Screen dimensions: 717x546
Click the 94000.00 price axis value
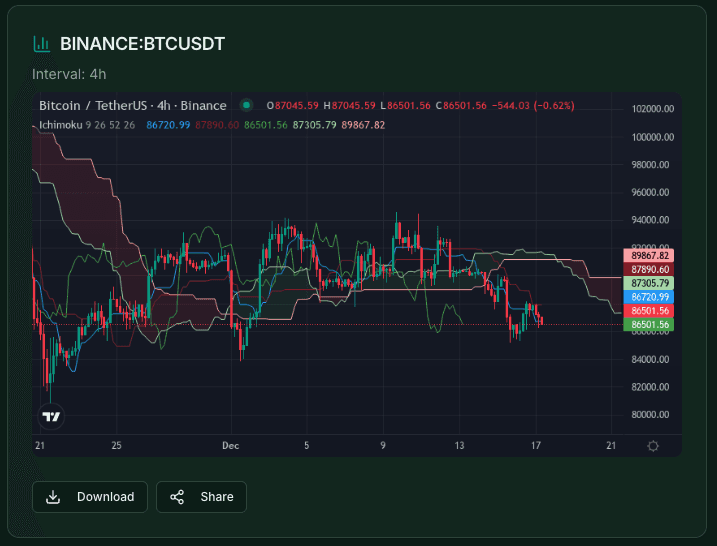coord(650,220)
